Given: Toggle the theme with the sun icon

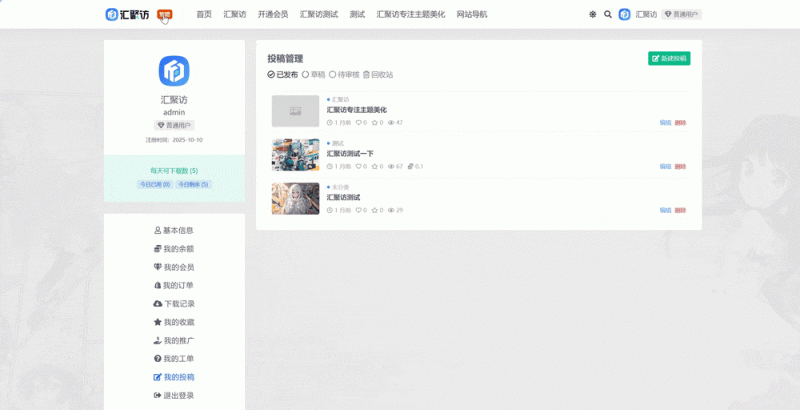Looking at the screenshot, I should pos(592,14).
